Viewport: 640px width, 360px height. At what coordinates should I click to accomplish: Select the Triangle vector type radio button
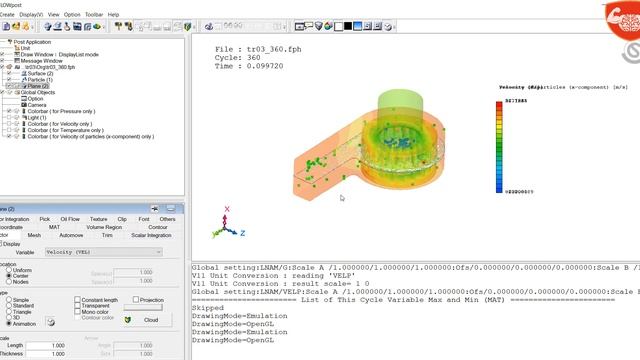pyautogui.click(x=9, y=312)
